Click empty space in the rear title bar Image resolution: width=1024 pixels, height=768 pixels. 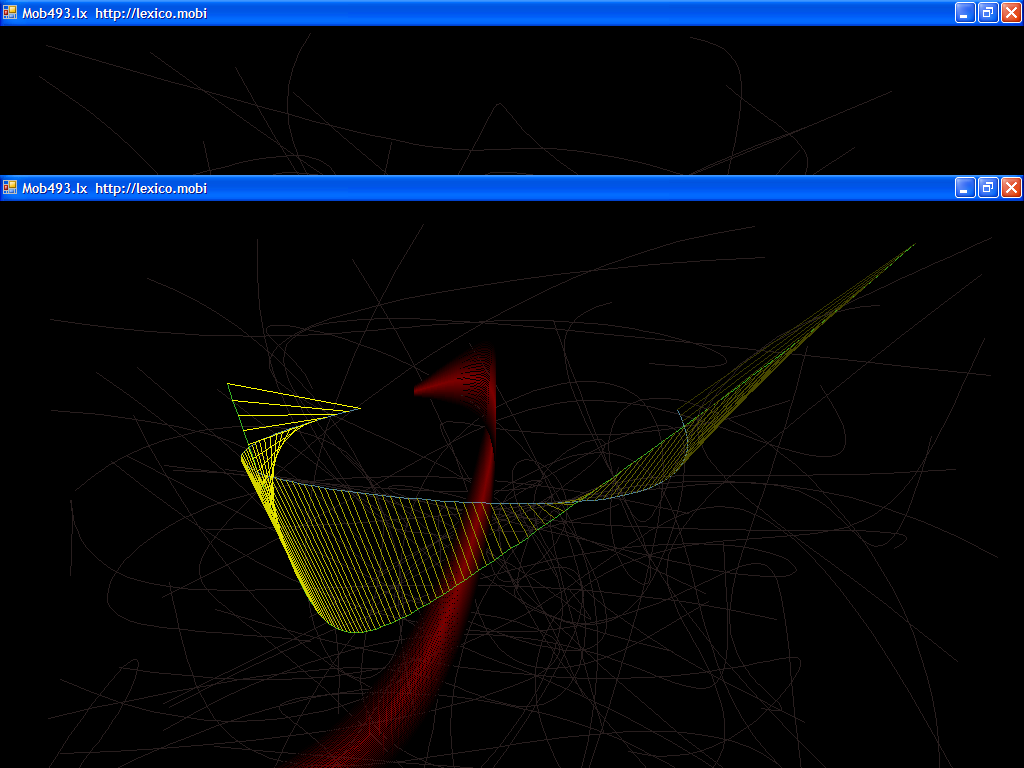(x=580, y=14)
